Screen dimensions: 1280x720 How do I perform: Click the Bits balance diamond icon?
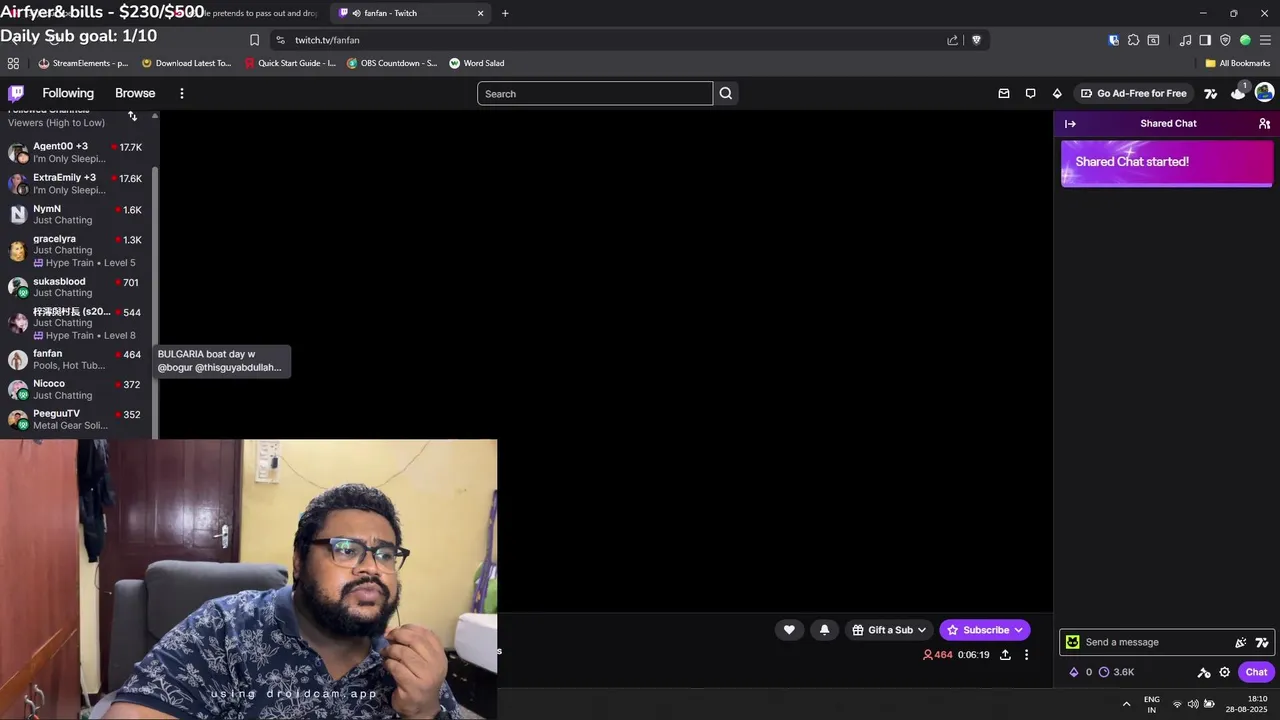coord(1074,672)
